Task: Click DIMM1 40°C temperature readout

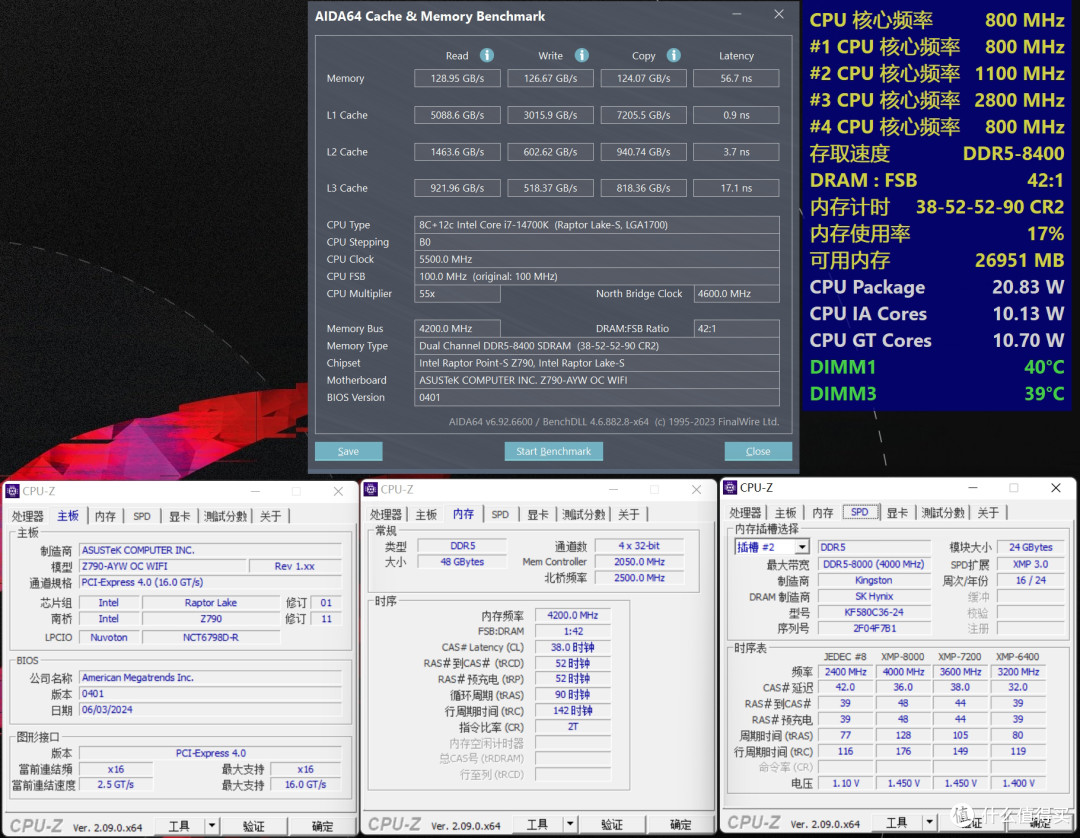Action: (x=937, y=367)
